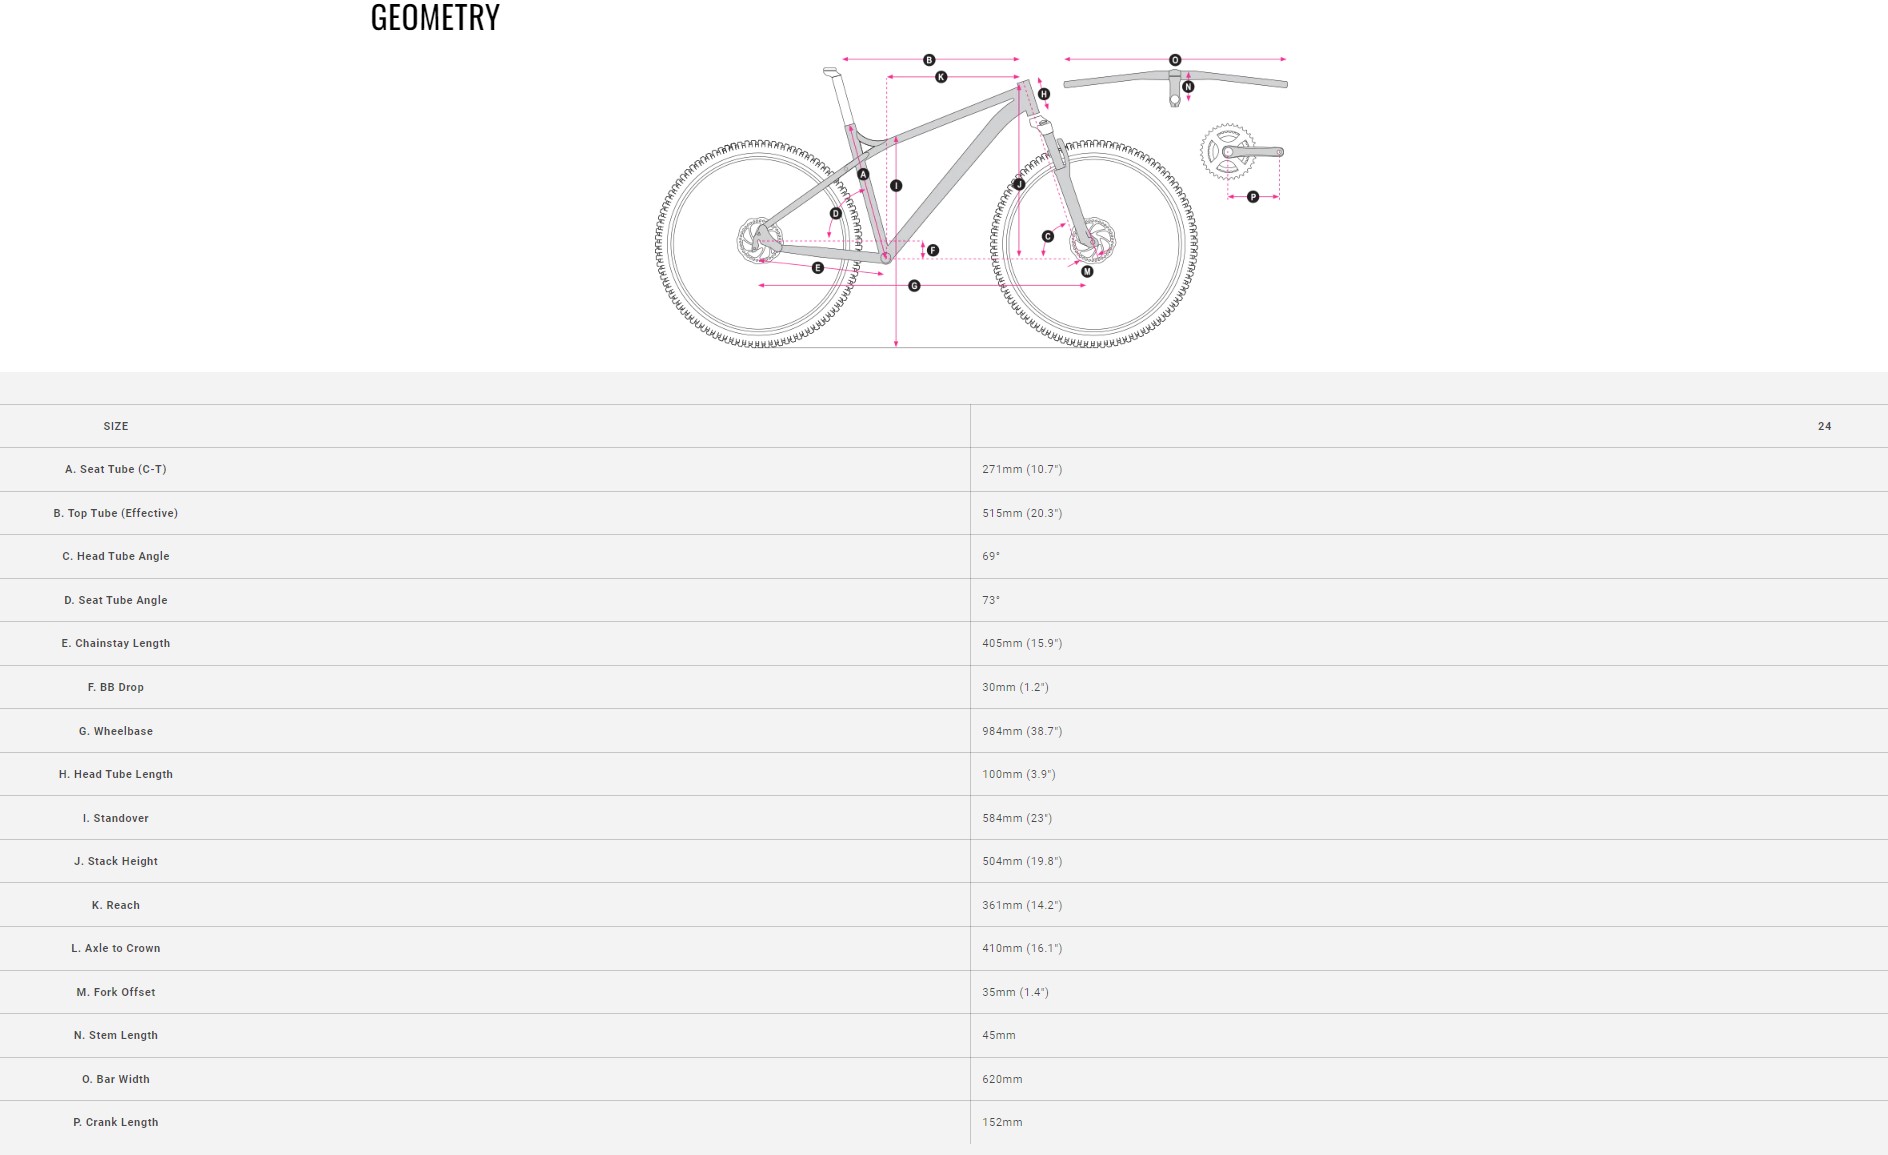Click the G wheelbase marker in diagram
The width and height of the screenshot is (1888, 1155).
pos(914,286)
